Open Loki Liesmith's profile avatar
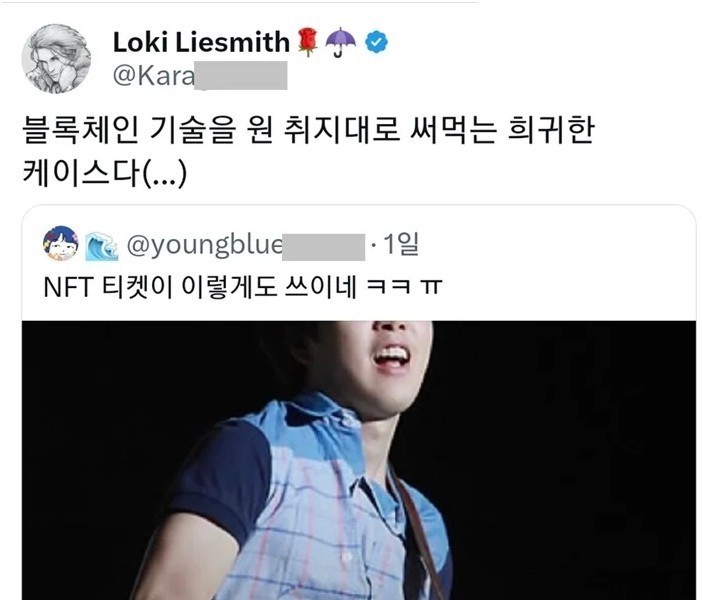 pyautogui.click(x=56, y=59)
